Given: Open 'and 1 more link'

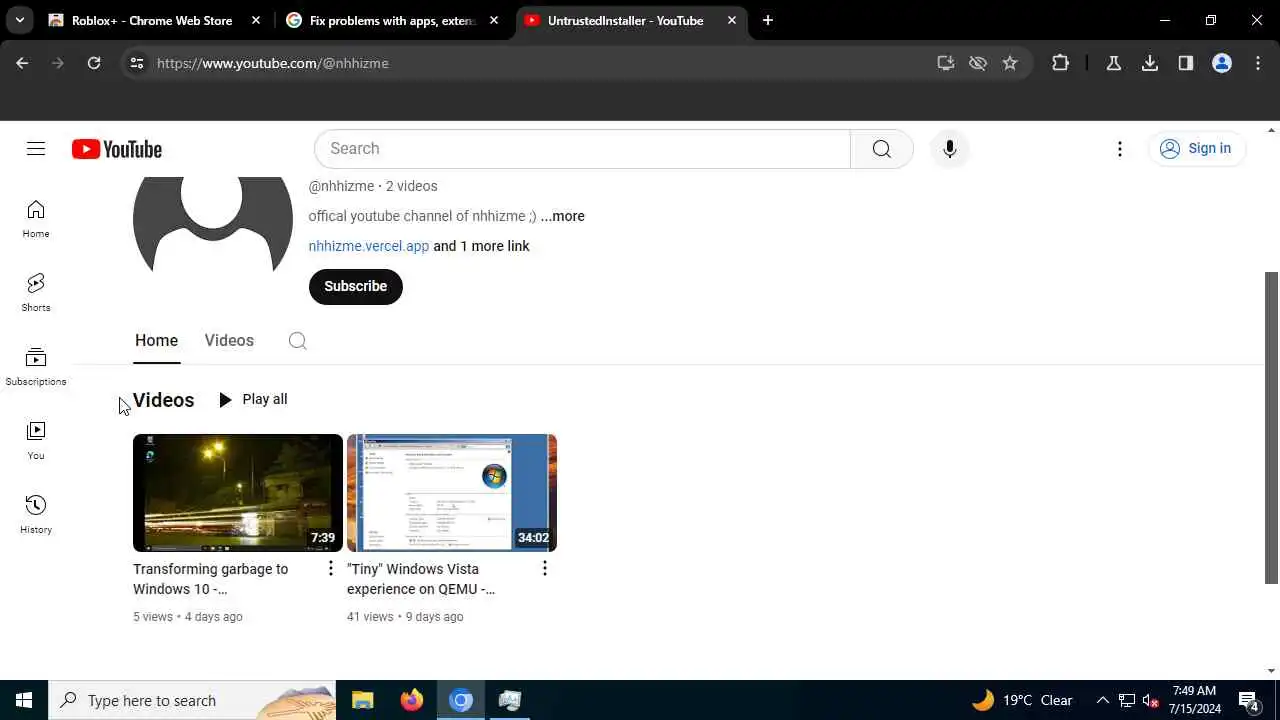Looking at the screenshot, I should [481, 246].
